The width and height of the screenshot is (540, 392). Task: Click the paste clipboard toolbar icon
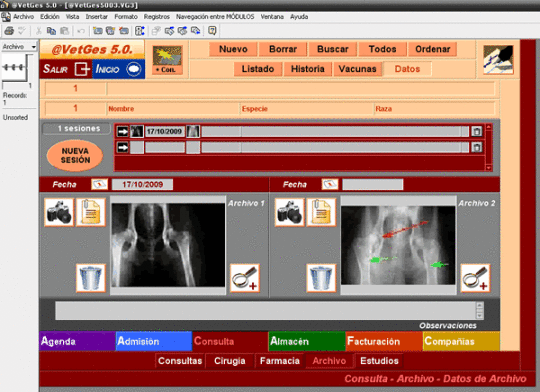(x=64, y=31)
